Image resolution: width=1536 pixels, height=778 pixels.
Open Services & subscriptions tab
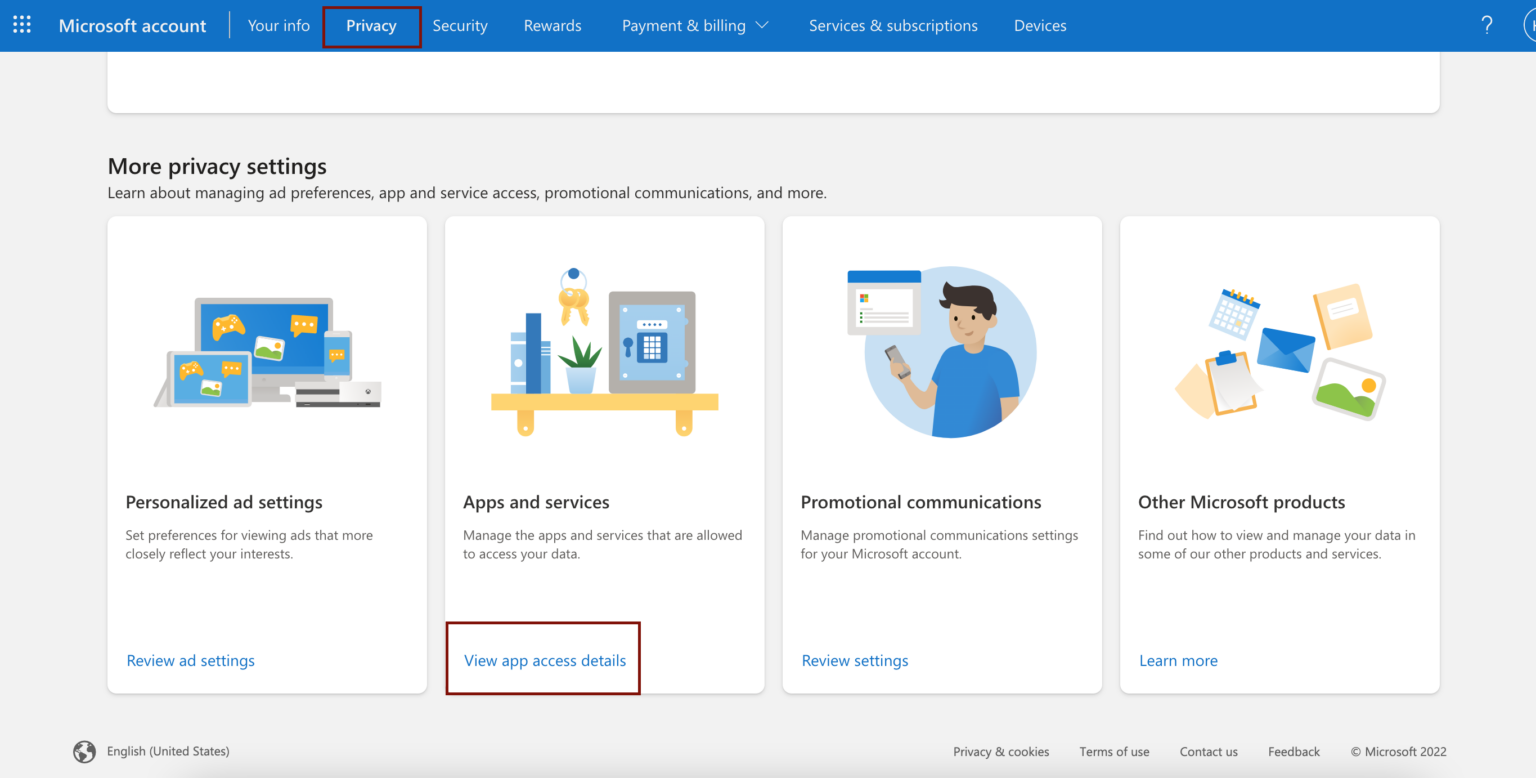click(893, 26)
